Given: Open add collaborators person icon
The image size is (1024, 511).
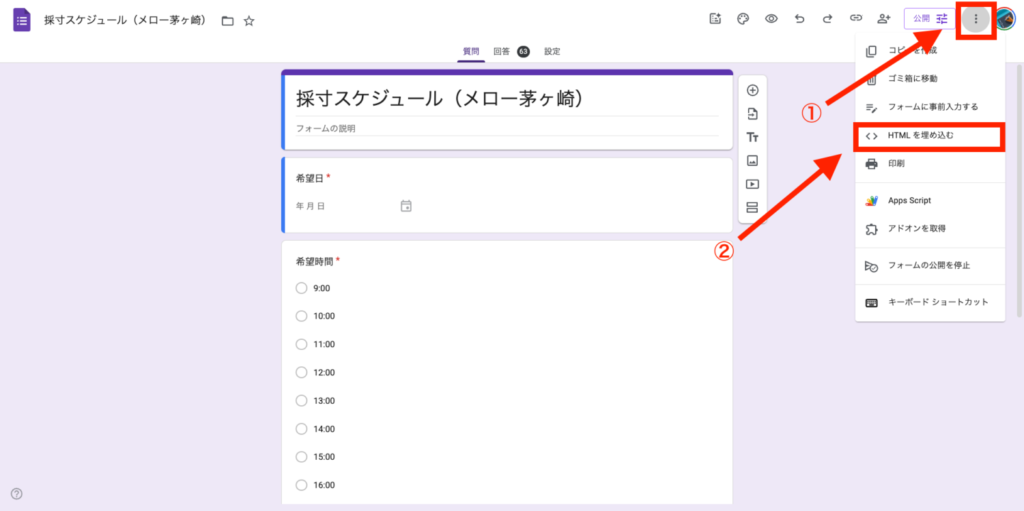Looking at the screenshot, I should pos(883,18).
